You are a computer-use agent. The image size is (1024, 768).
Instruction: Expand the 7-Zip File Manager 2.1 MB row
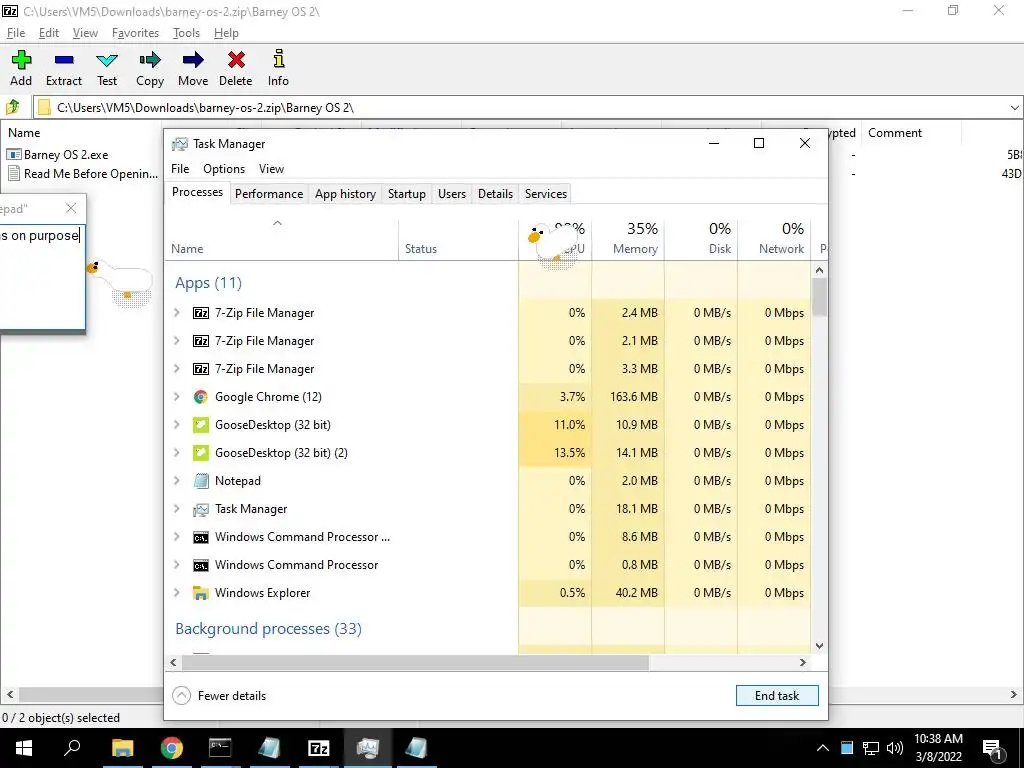pos(176,341)
